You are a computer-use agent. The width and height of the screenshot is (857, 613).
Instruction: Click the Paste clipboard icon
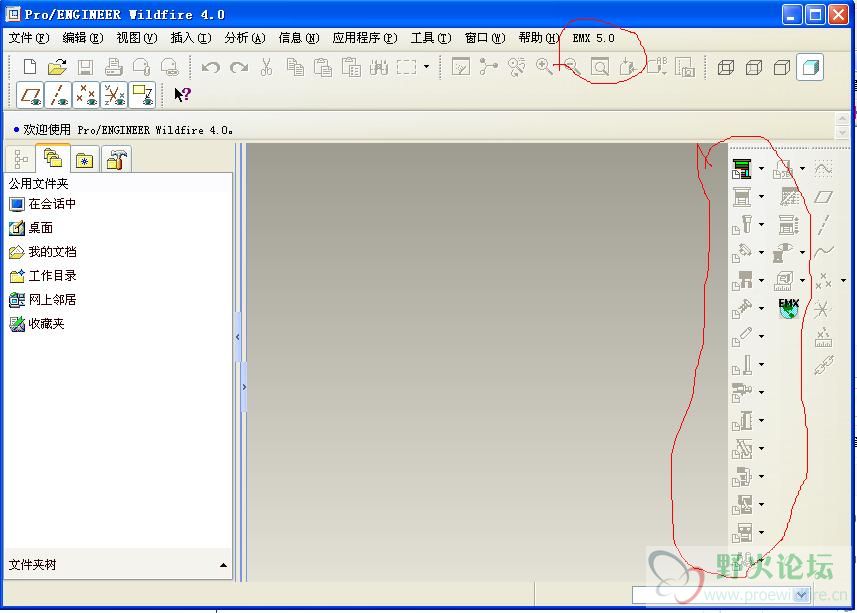323,67
